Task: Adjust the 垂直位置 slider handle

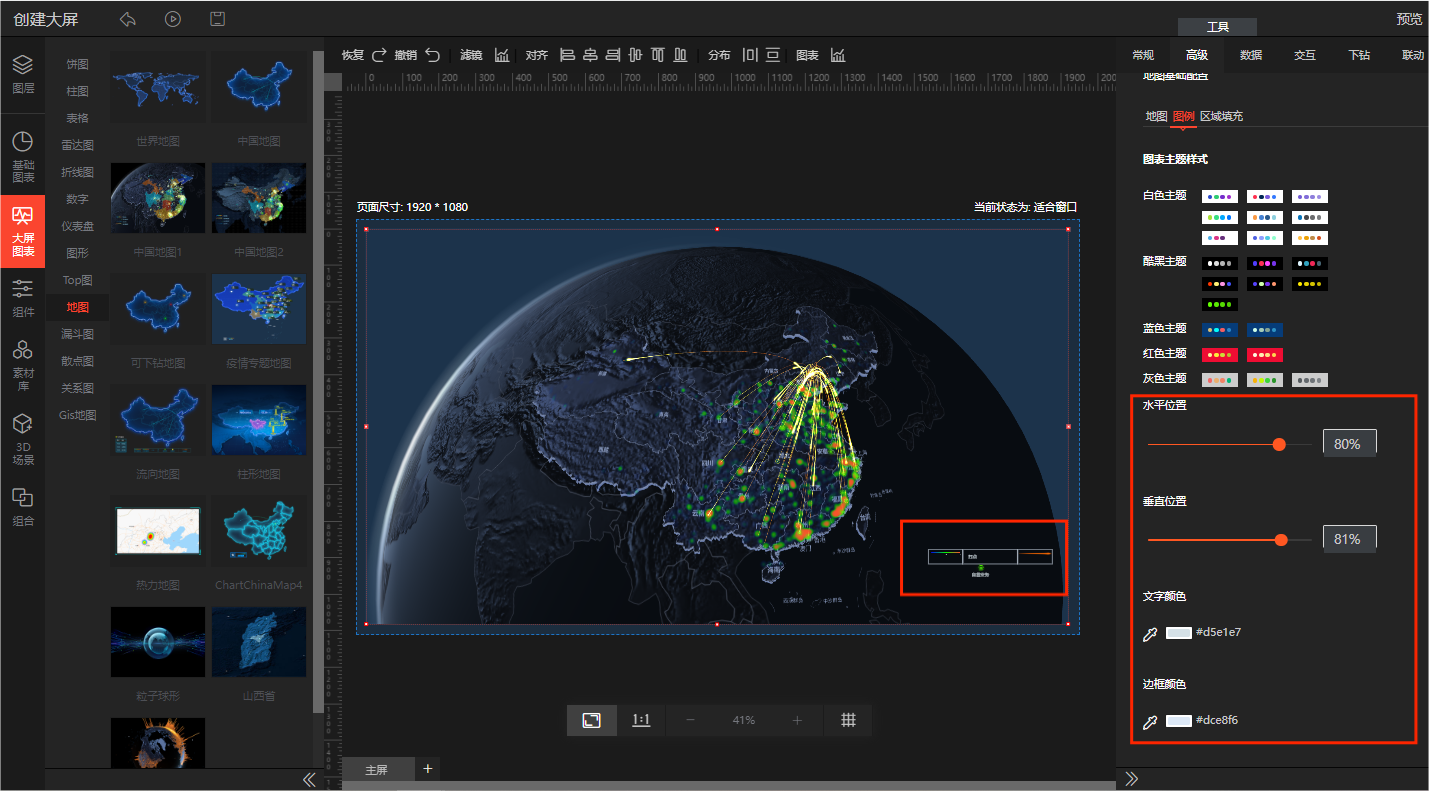Action: 1281,539
